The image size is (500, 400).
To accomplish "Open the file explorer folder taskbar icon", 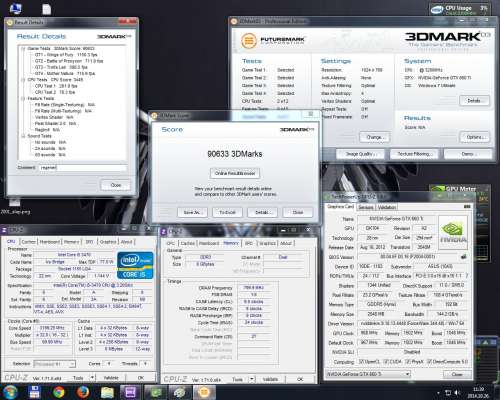I will tap(107, 392).
